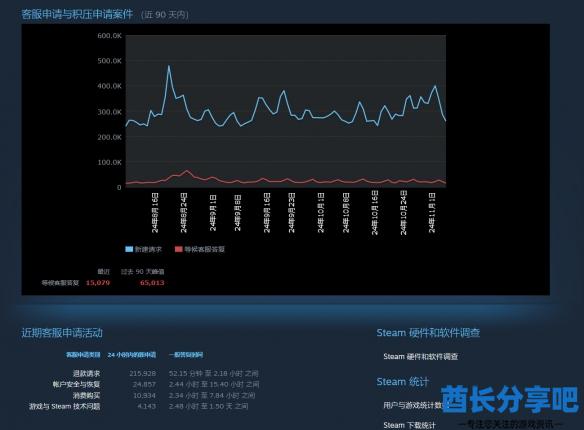Click the 24年11月1日 date axis label

[432, 213]
